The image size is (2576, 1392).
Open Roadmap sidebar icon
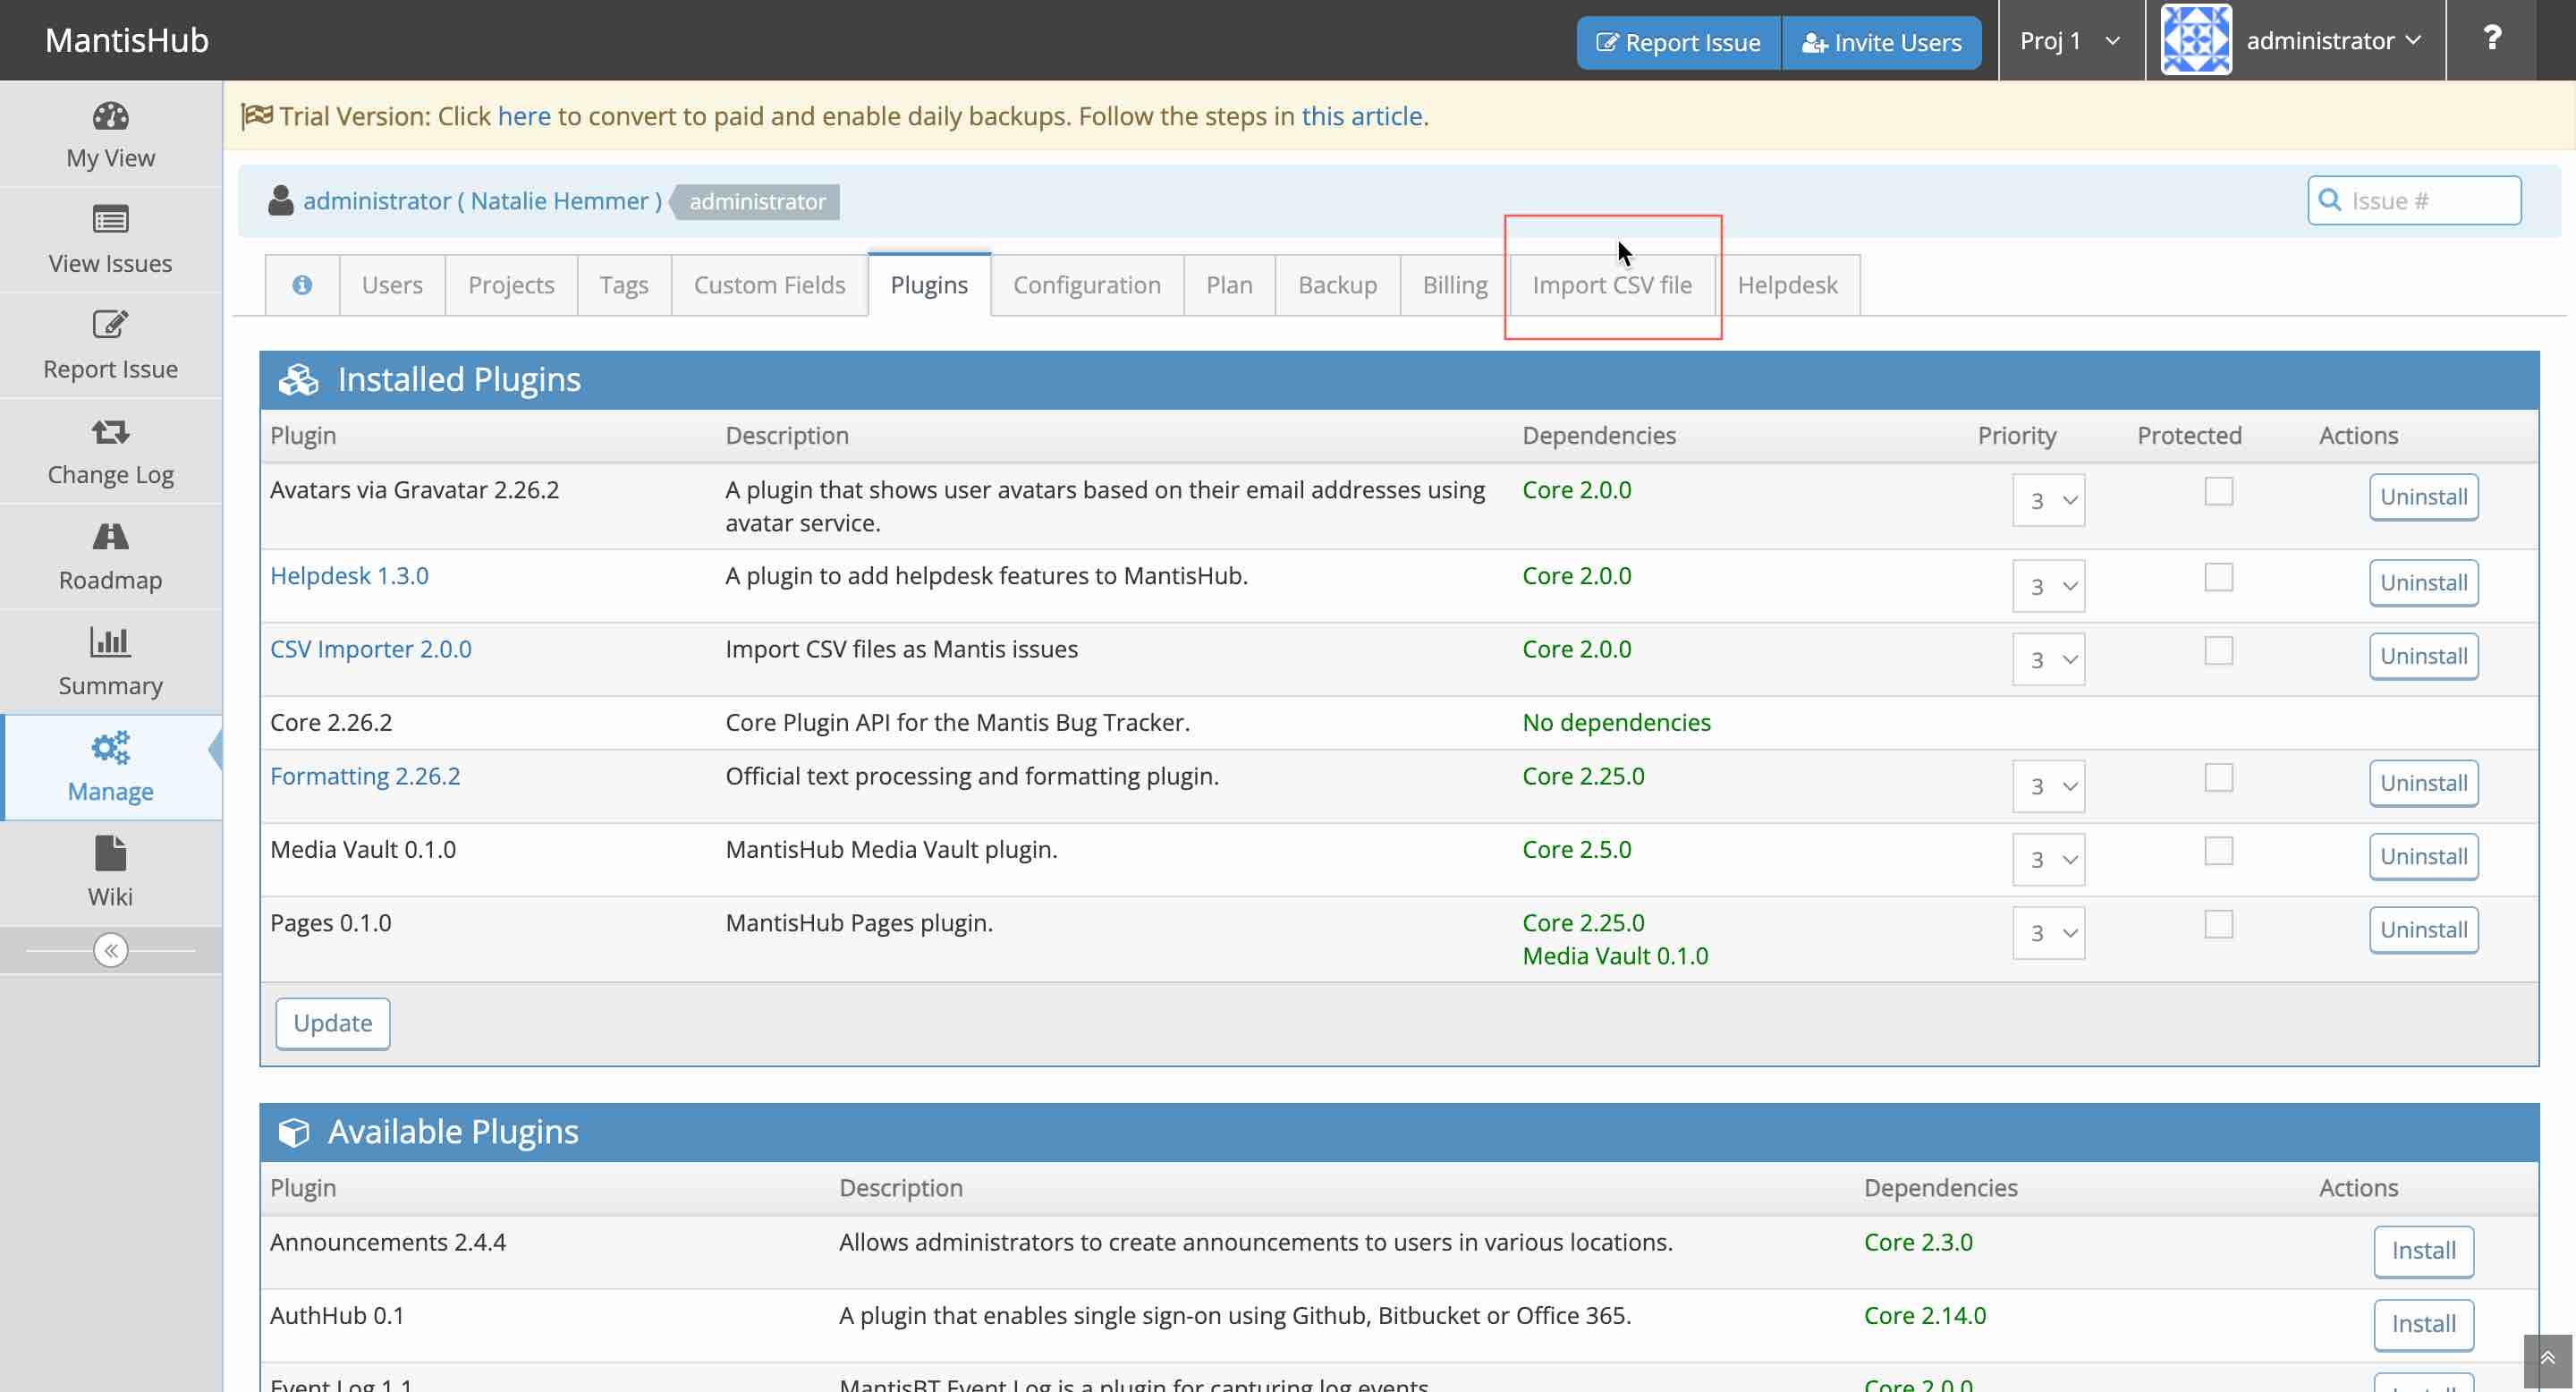coord(110,537)
